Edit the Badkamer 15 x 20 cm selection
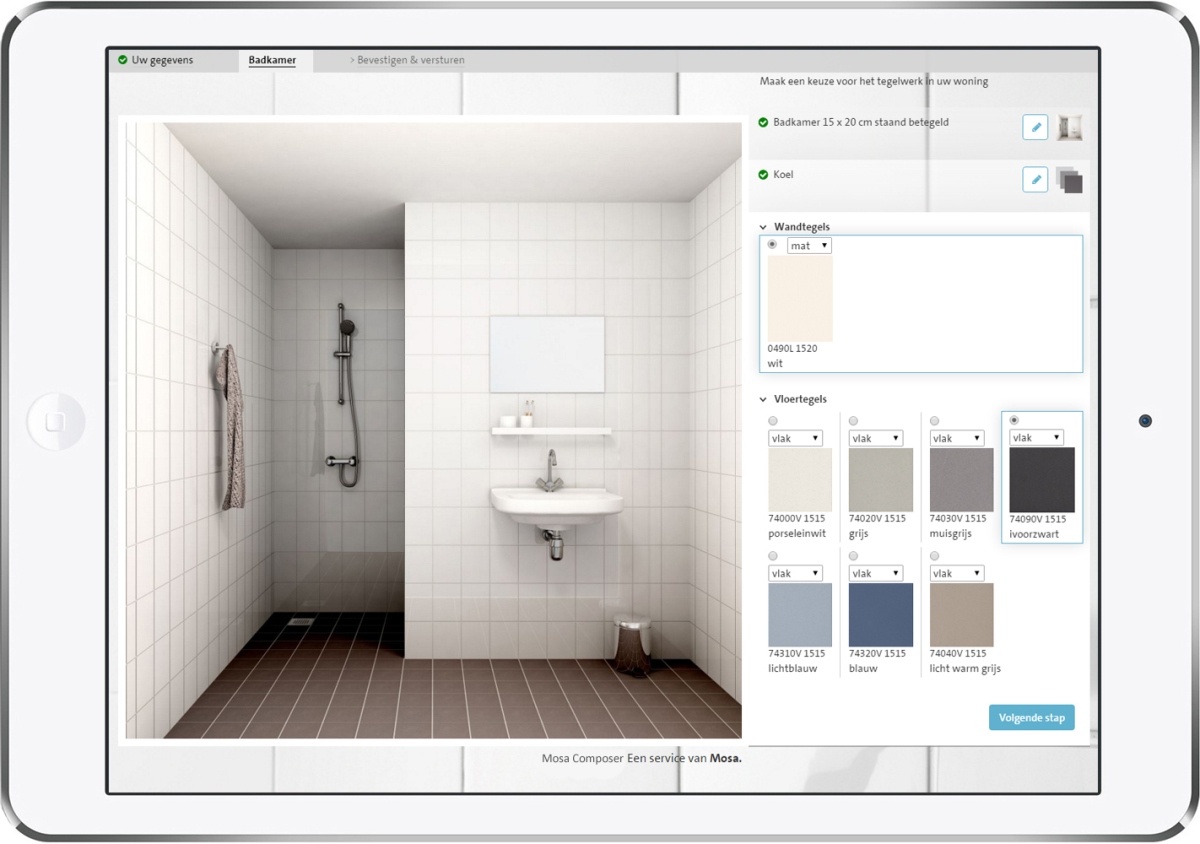 click(x=1035, y=127)
